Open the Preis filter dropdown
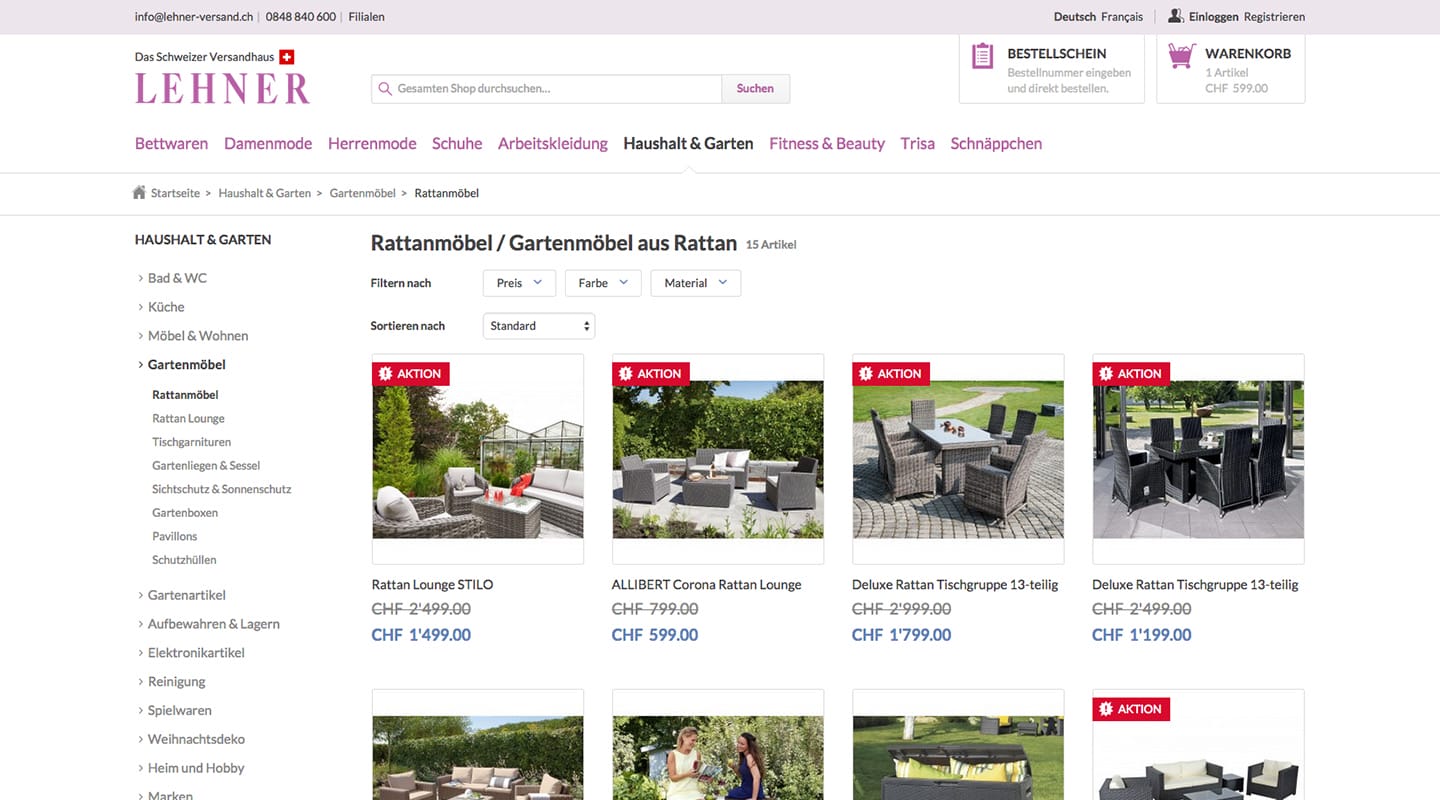Viewport: 1440px width, 800px height. (x=518, y=283)
